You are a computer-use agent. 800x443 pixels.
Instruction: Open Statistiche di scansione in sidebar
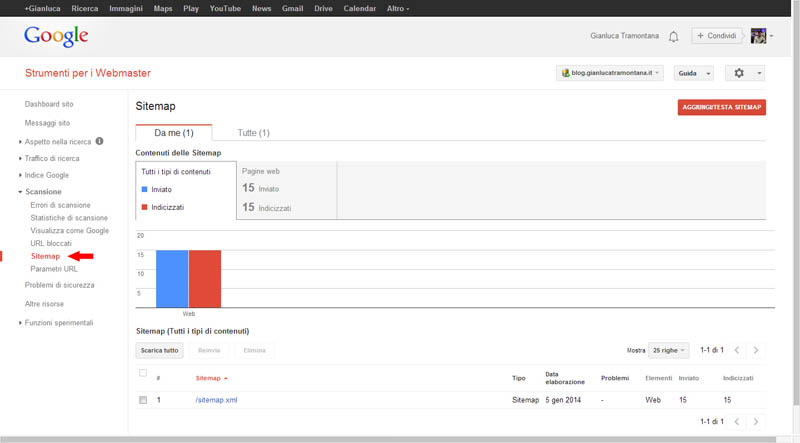(69, 218)
